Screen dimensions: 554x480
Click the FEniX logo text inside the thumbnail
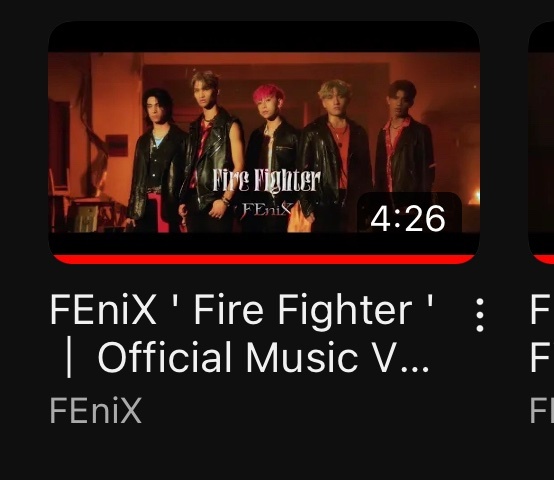[x=267, y=211]
